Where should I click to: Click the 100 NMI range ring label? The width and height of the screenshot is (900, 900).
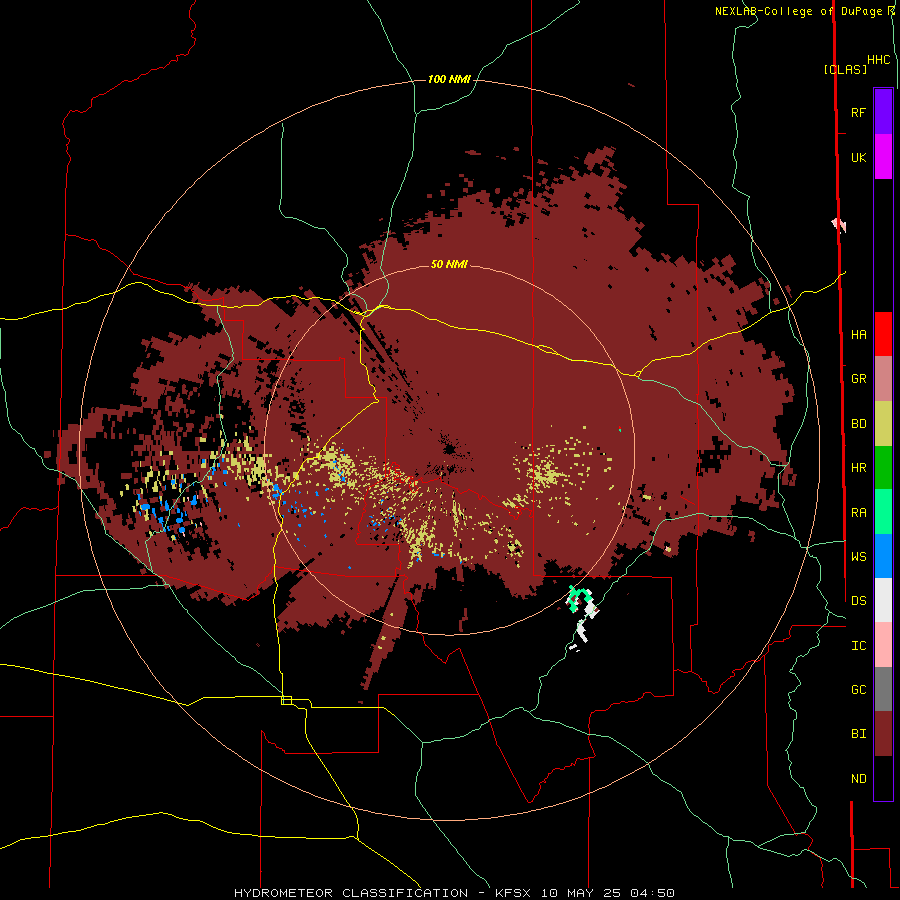[x=449, y=79]
